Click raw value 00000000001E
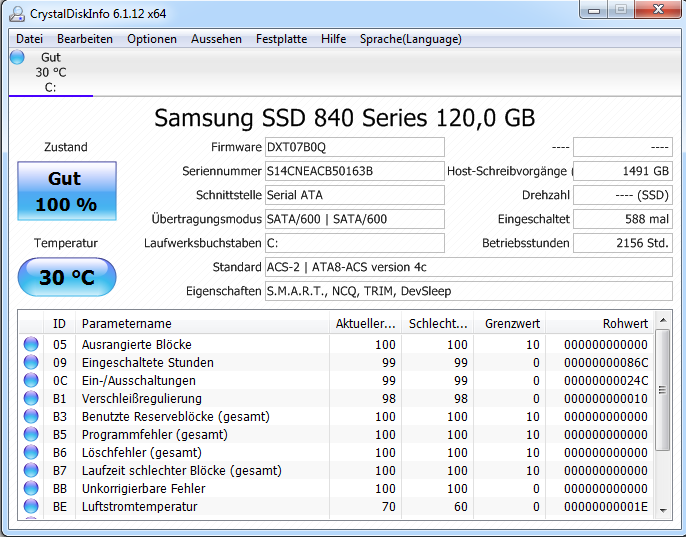This screenshot has width=686, height=537. click(606, 506)
